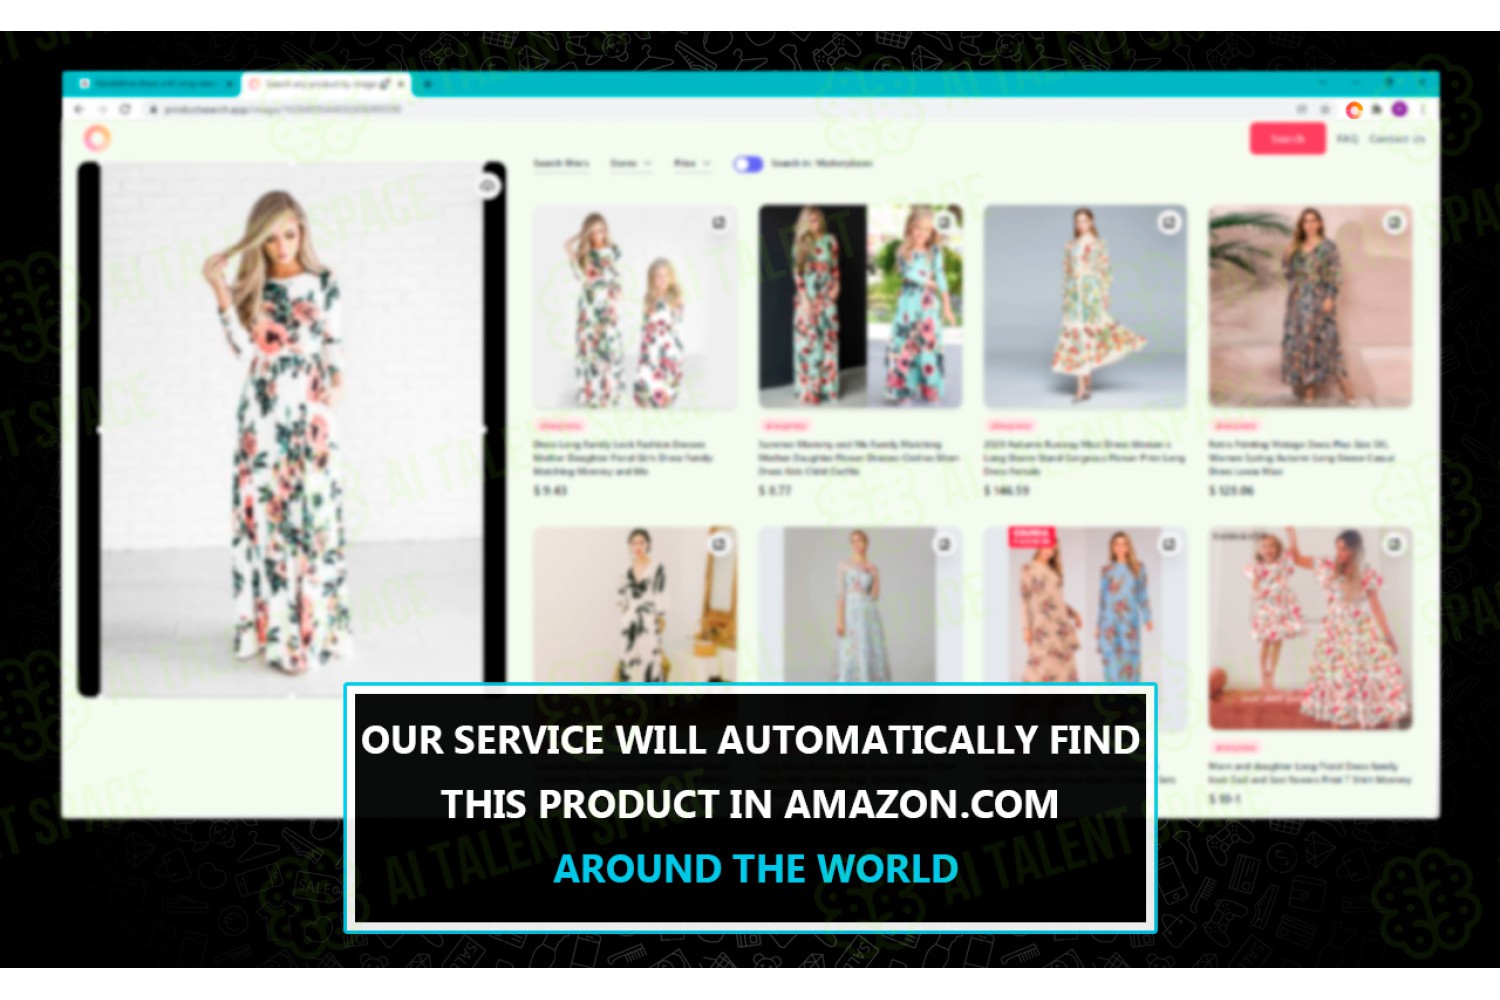Click the corner icon on the runway dress card
This screenshot has height=1000, width=1500.
pos(1168,223)
